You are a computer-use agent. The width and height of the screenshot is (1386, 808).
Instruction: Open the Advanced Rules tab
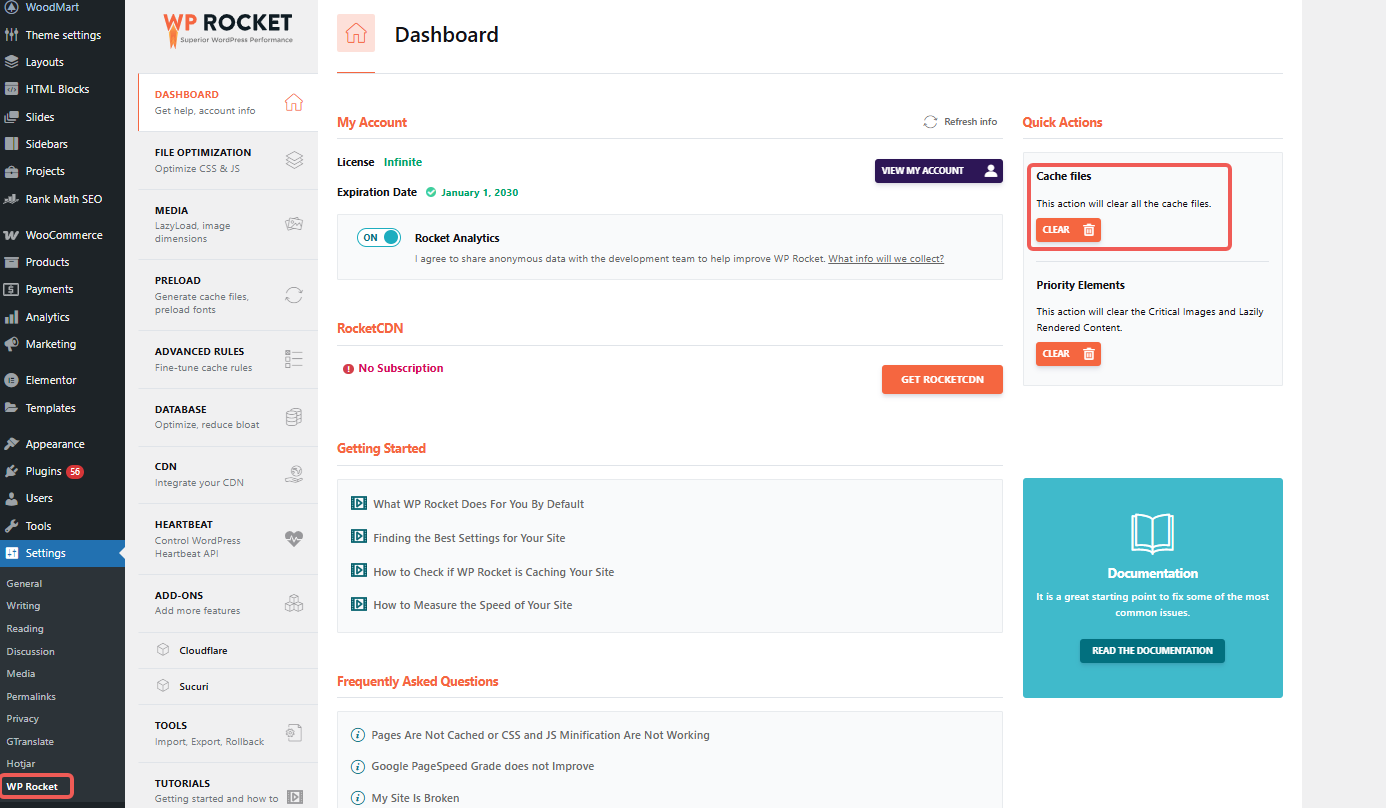228,359
